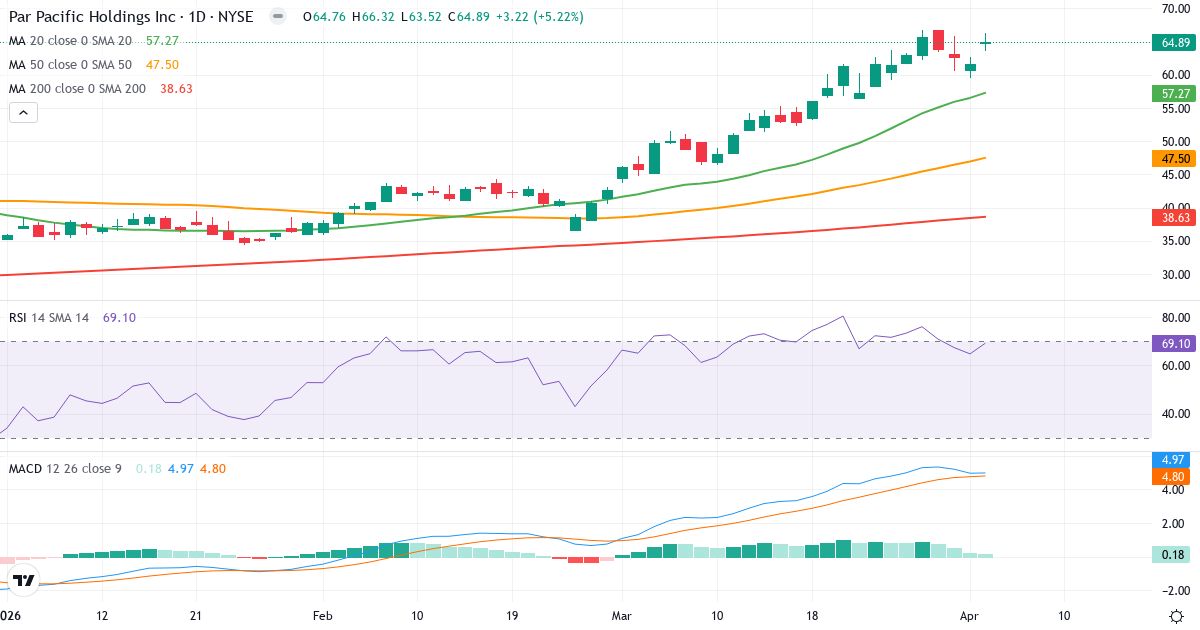The width and height of the screenshot is (1200, 630).
Task: Click the 4.97 MACD value tag on the scale
Action: 1171,461
